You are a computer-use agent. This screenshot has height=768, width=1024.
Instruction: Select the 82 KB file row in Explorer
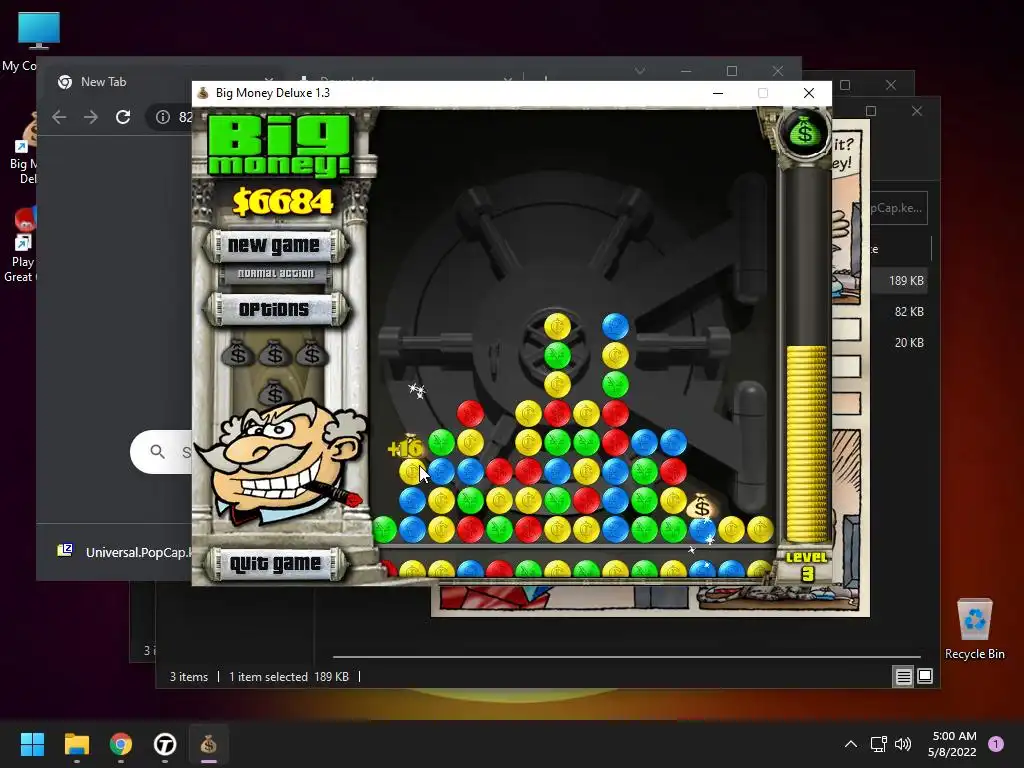pyautogui.click(x=900, y=312)
